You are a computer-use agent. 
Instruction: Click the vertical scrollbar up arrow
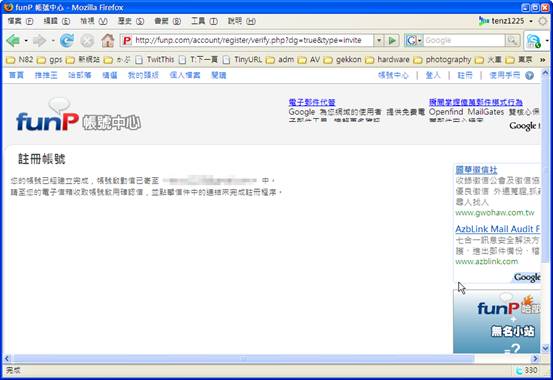pos(545,73)
